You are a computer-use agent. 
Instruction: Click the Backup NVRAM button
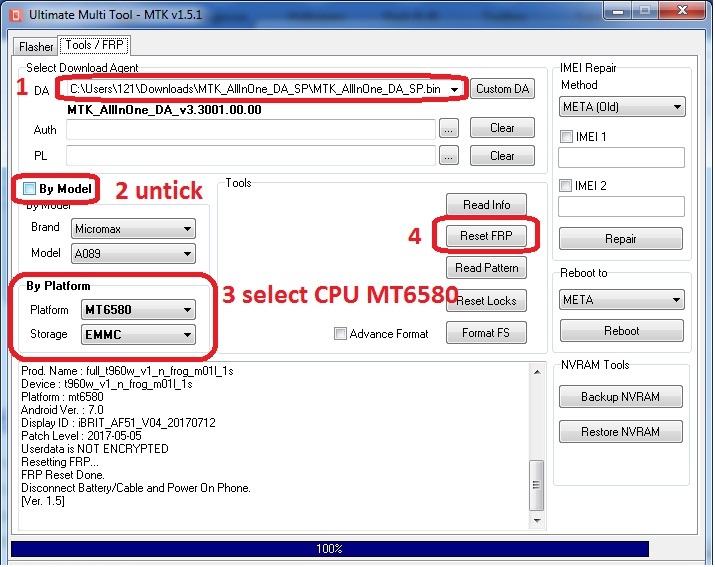pyautogui.click(x=621, y=397)
